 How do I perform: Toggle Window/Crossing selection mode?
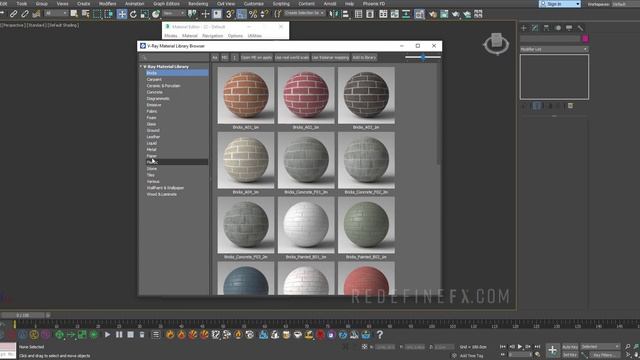108,14
